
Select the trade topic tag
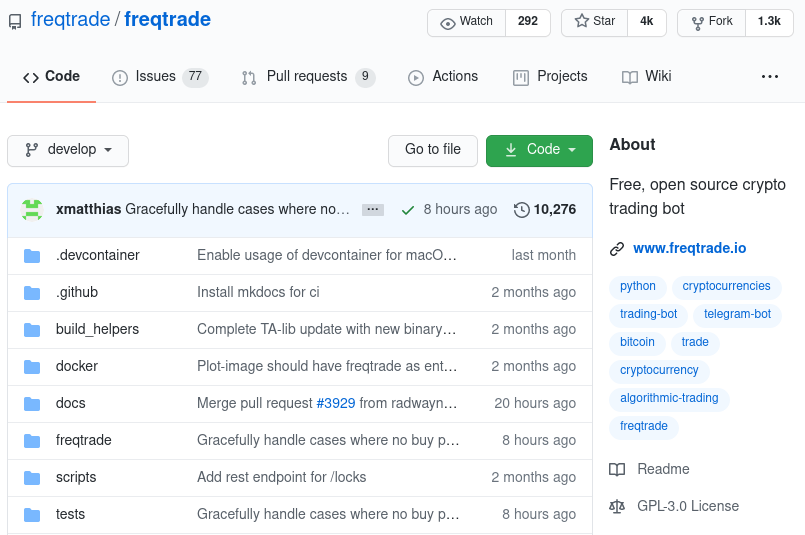695,342
